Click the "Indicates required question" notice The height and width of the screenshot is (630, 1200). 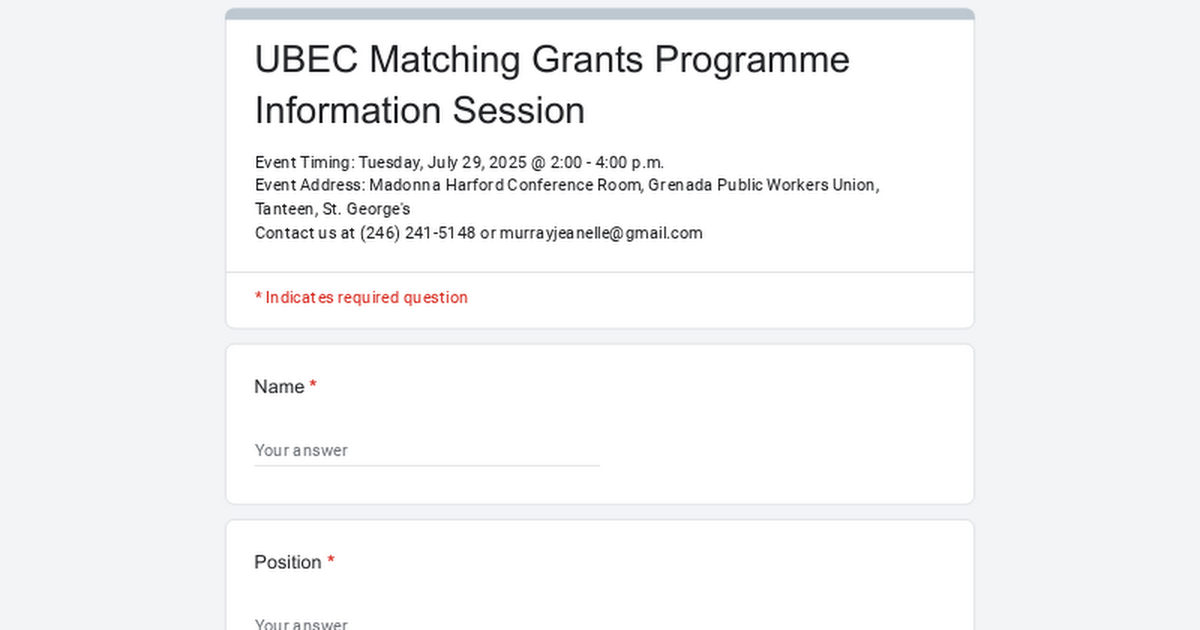pos(361,297)
